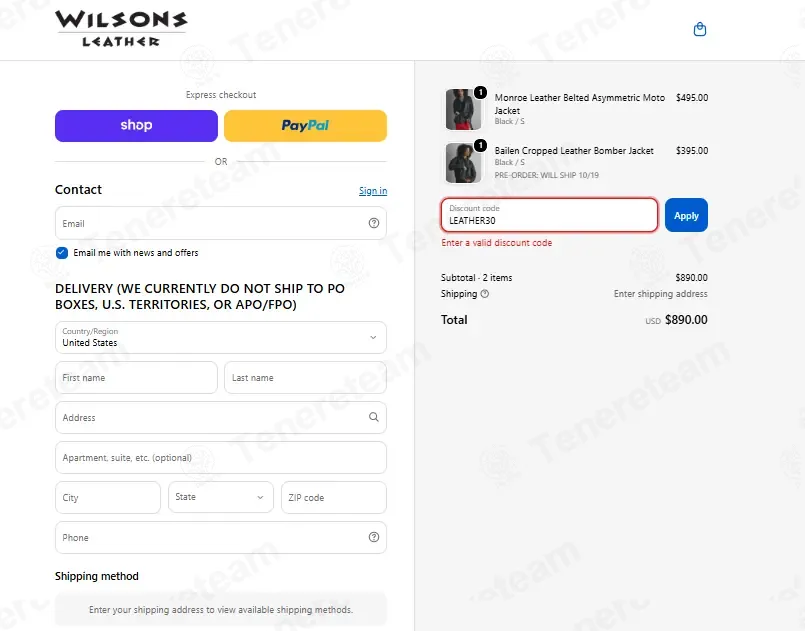Click the phone field help question icon
This screenshot has height=631, width=805.
click(x=374, y=537)
